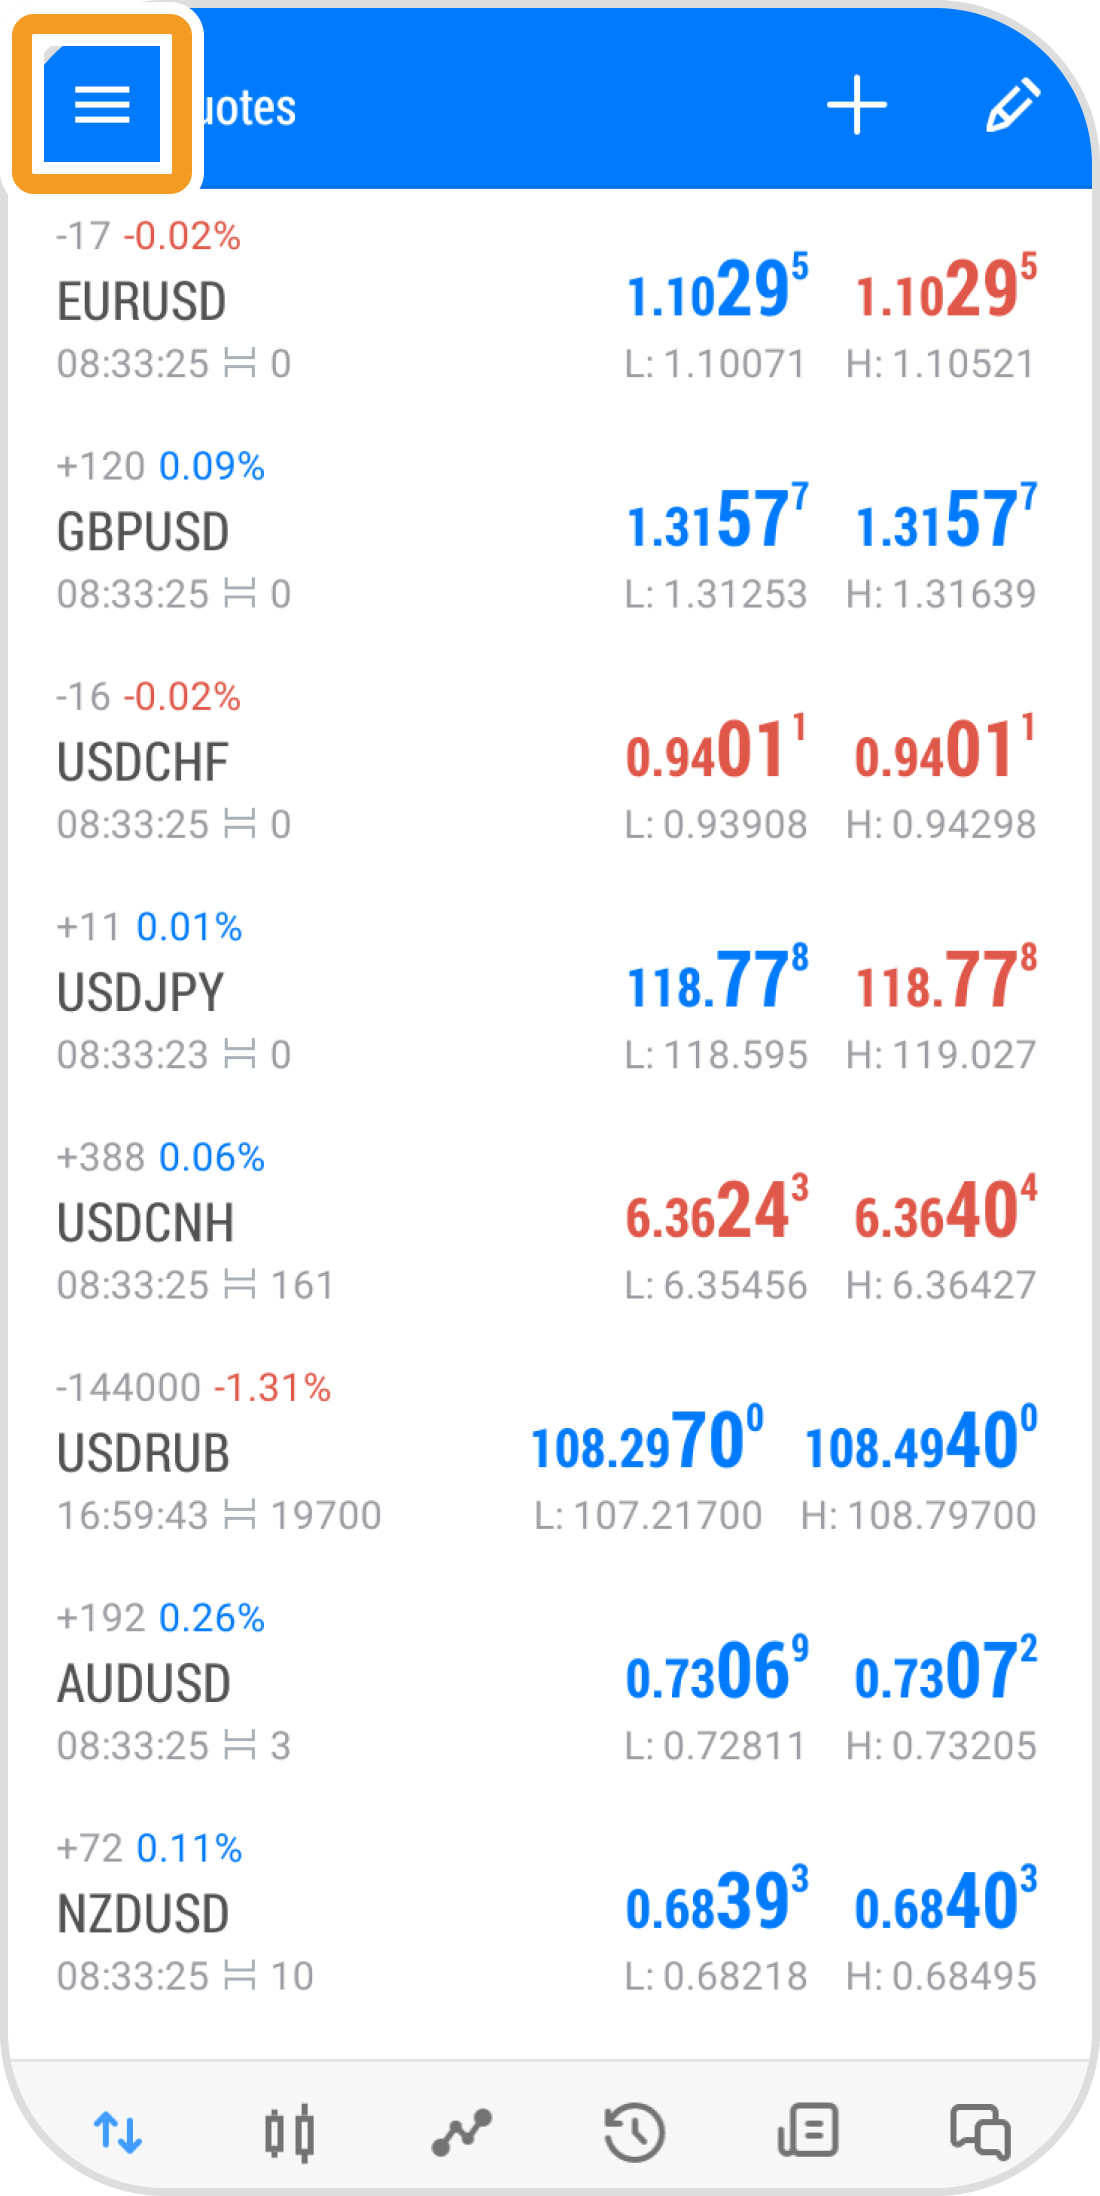Switch to the candlestick Chart tab
The image size is (1100, 2196).
pyautogui.click(x=290, y=2132)
